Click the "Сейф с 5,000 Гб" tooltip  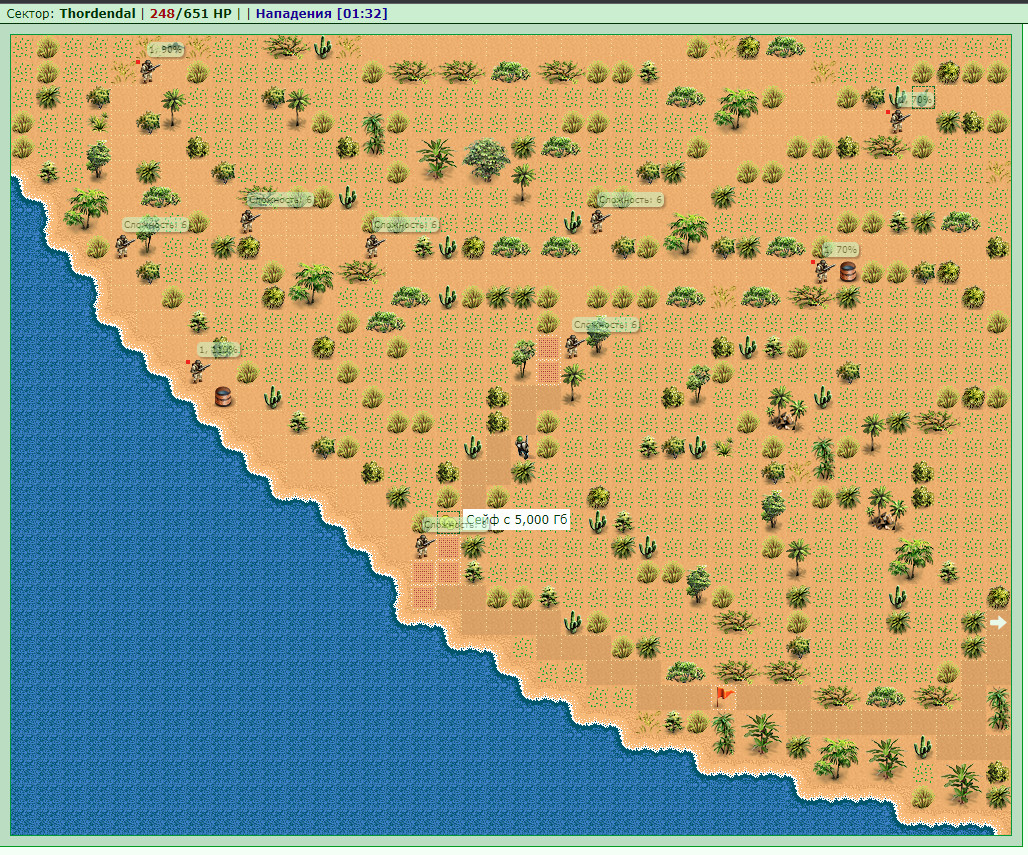coord(517,520)
